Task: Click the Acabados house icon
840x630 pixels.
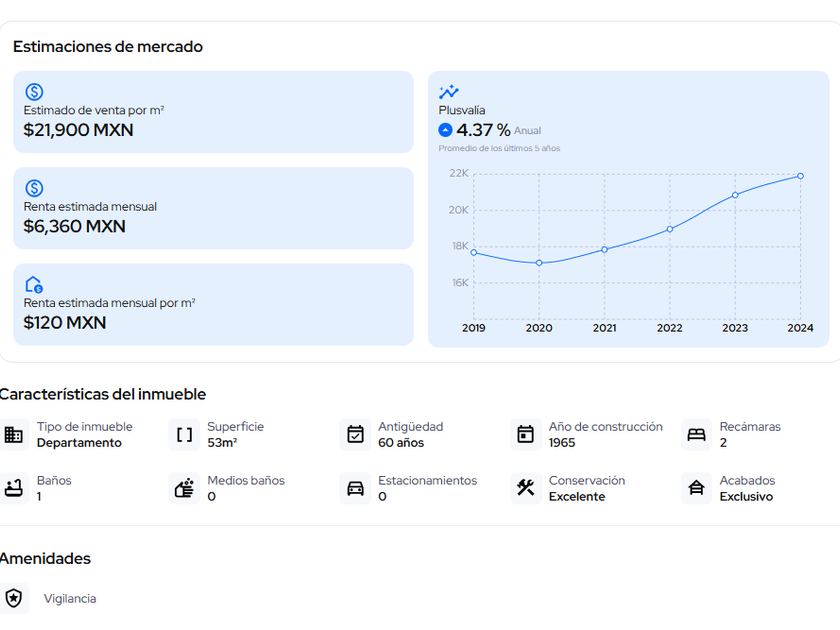Action: click(x=697, y=489)
